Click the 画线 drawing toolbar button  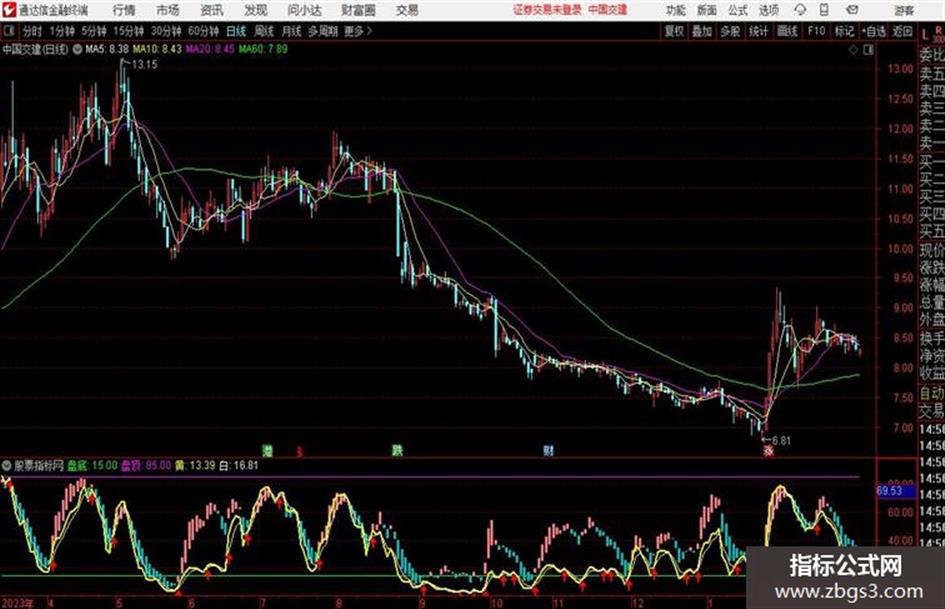(787, 31)
